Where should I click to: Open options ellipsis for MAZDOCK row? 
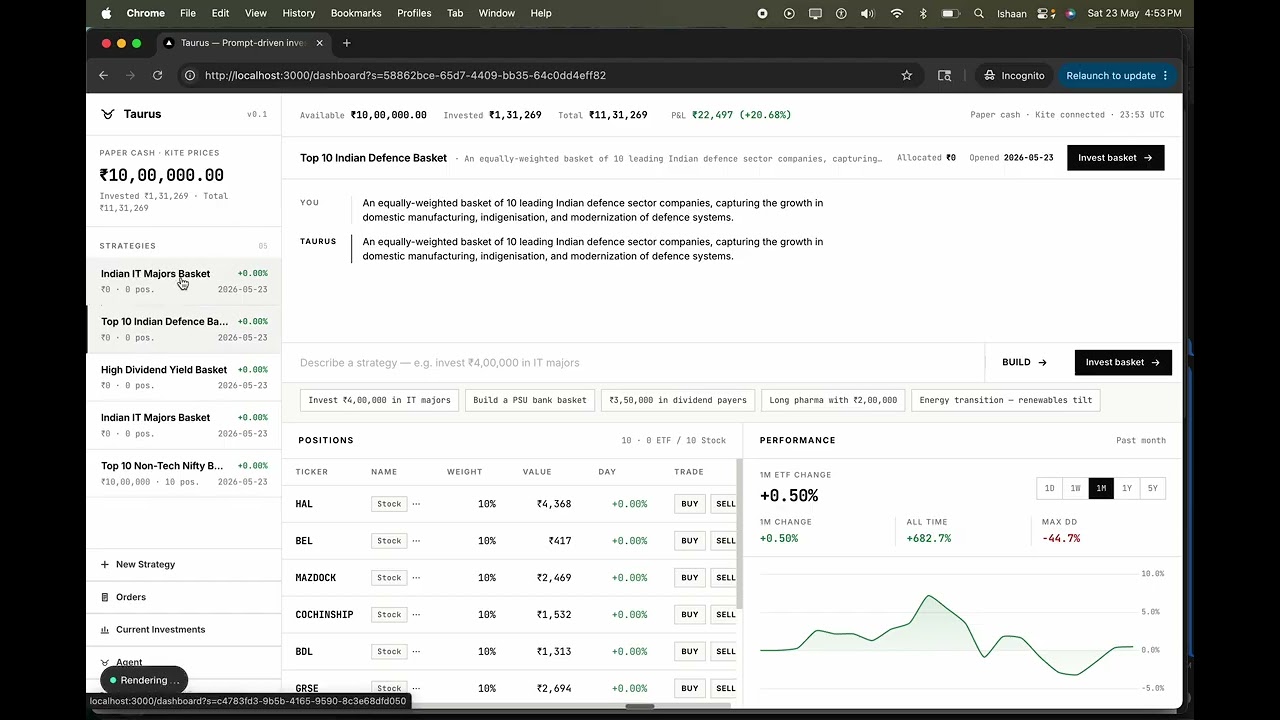[416, 578]
